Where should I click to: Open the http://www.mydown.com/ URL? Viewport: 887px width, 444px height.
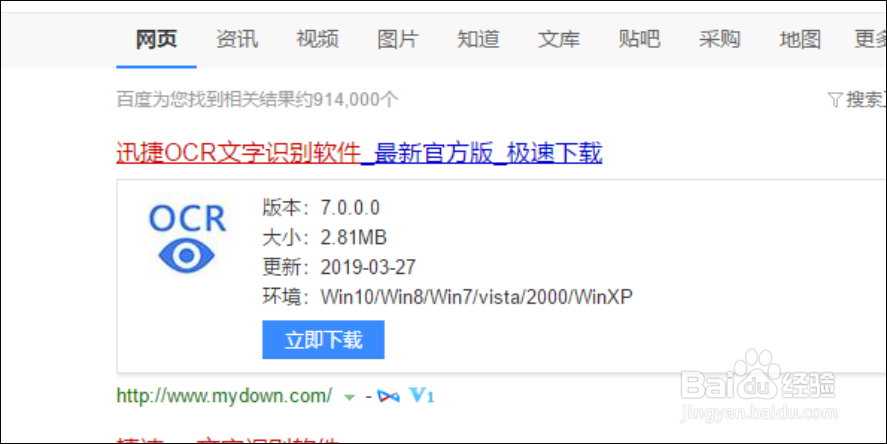[224, 395]
